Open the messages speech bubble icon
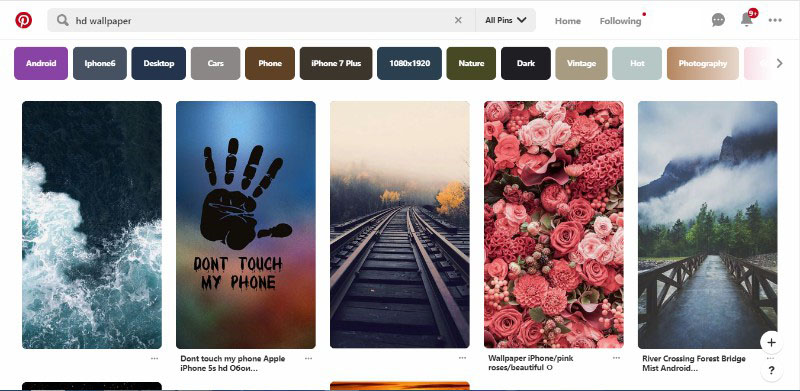800x391 pixels. click(718, 20)
